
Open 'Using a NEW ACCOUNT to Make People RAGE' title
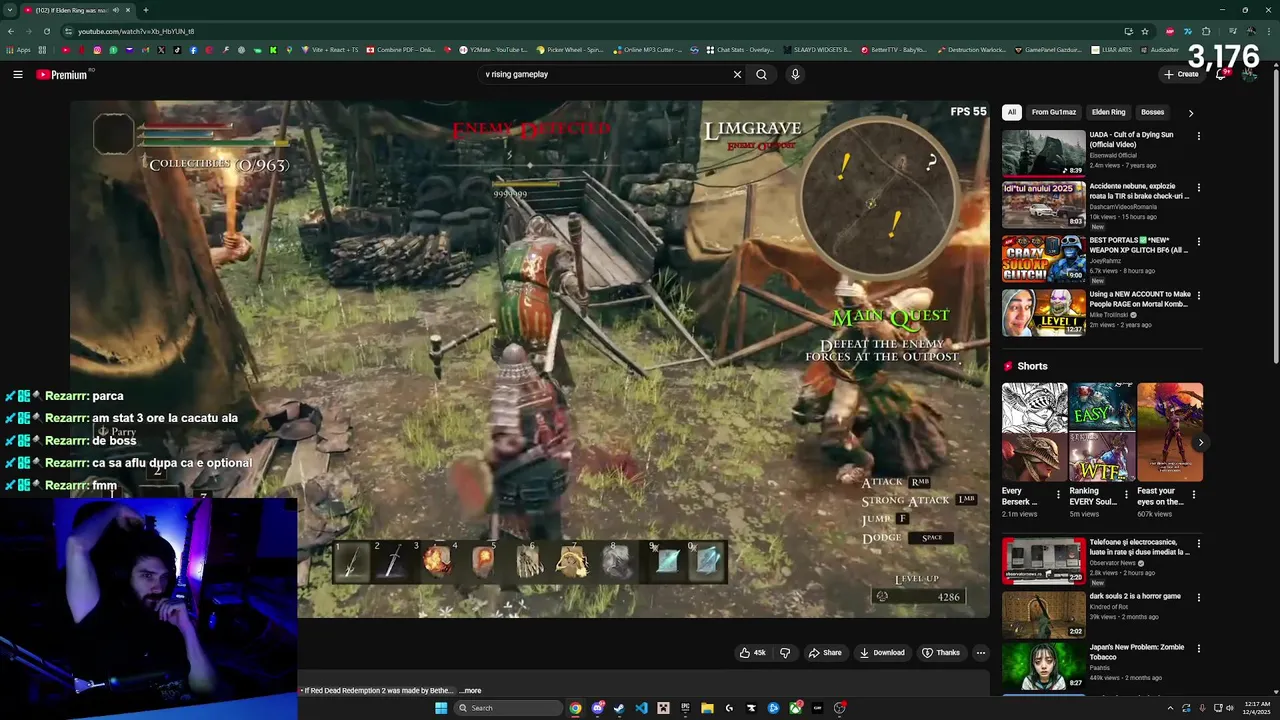(x=1140, y=299)
